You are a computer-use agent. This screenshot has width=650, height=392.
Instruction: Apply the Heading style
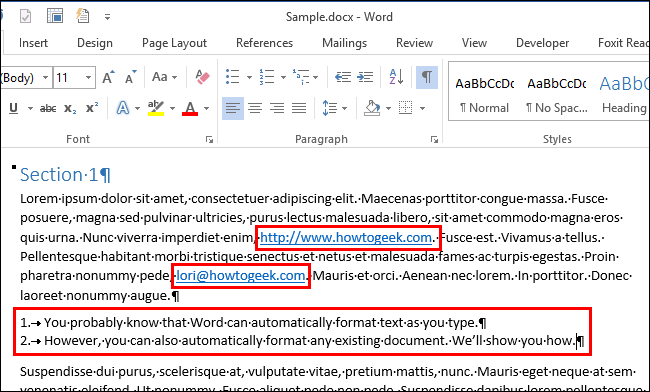click(x=624, y=95)
